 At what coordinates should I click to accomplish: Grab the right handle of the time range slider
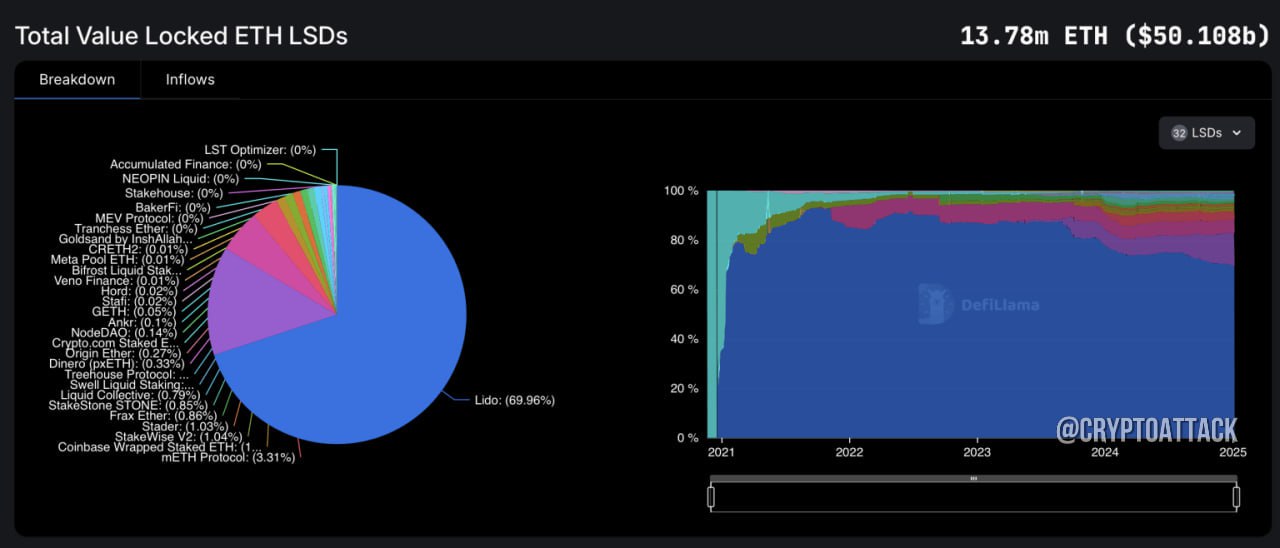(x=1236, y=497)
